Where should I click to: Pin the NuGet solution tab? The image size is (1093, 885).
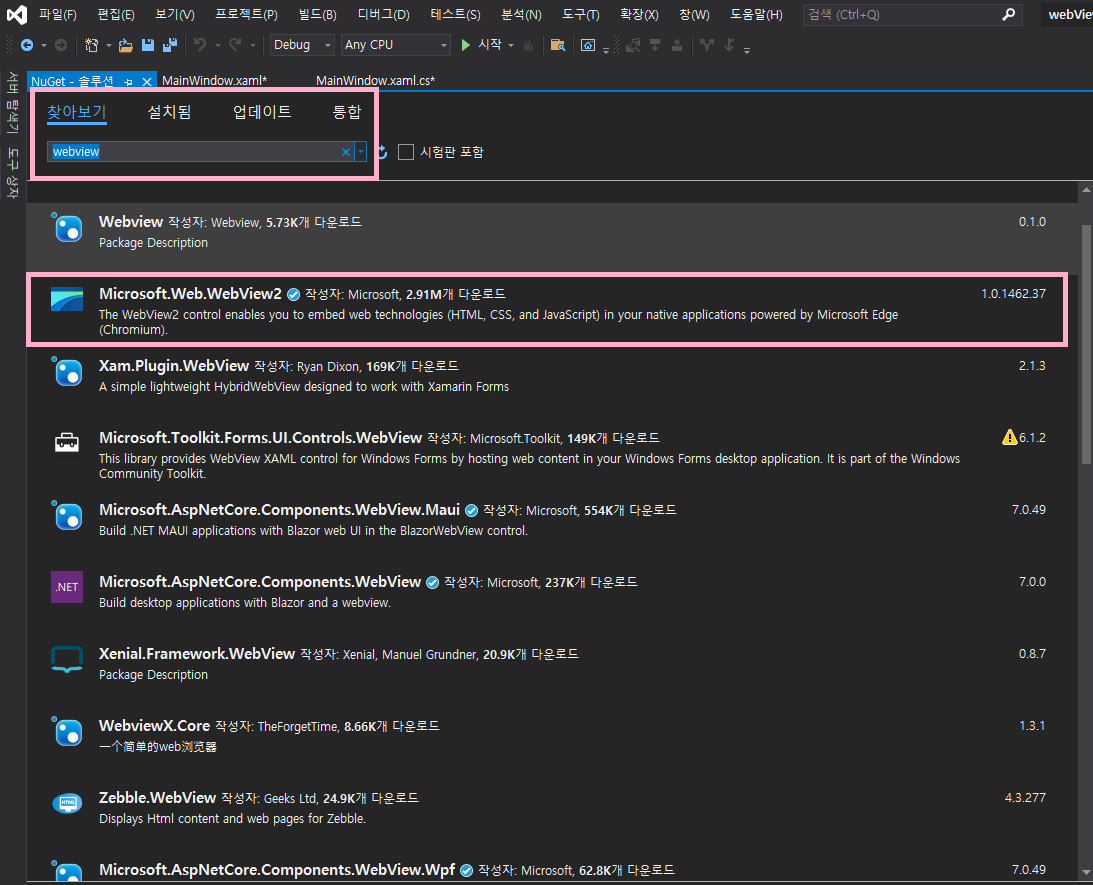tap(128, 82)
